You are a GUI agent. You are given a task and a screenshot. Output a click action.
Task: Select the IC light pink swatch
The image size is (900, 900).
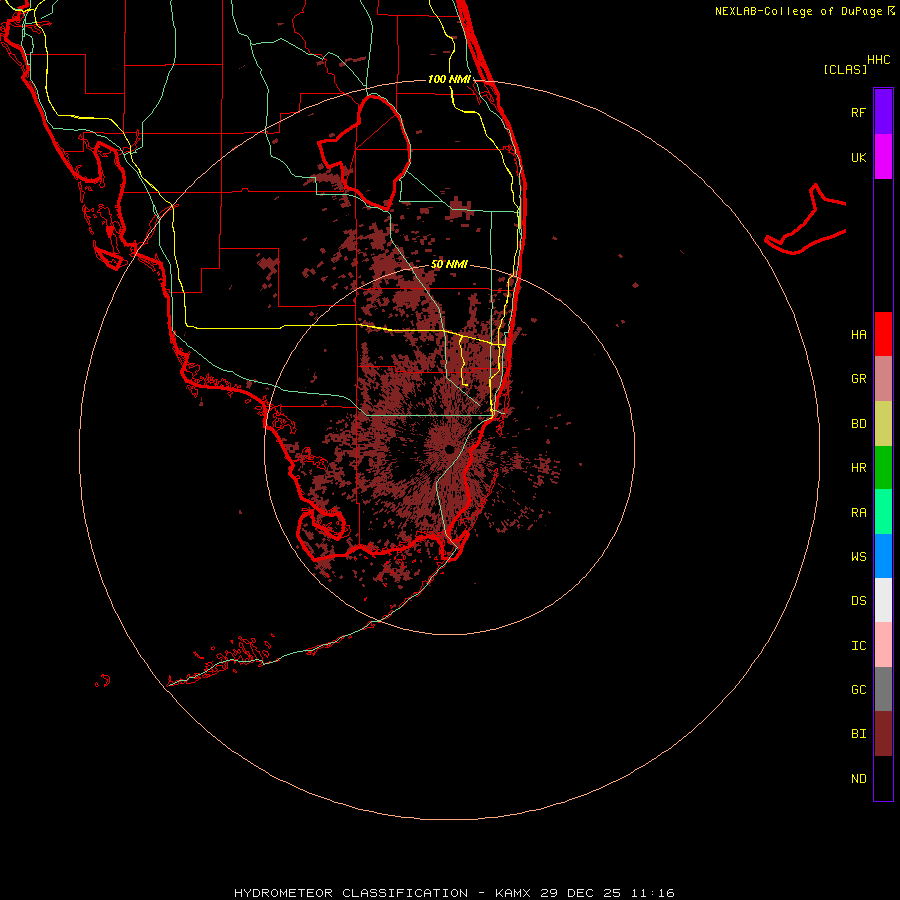point(883,645)
